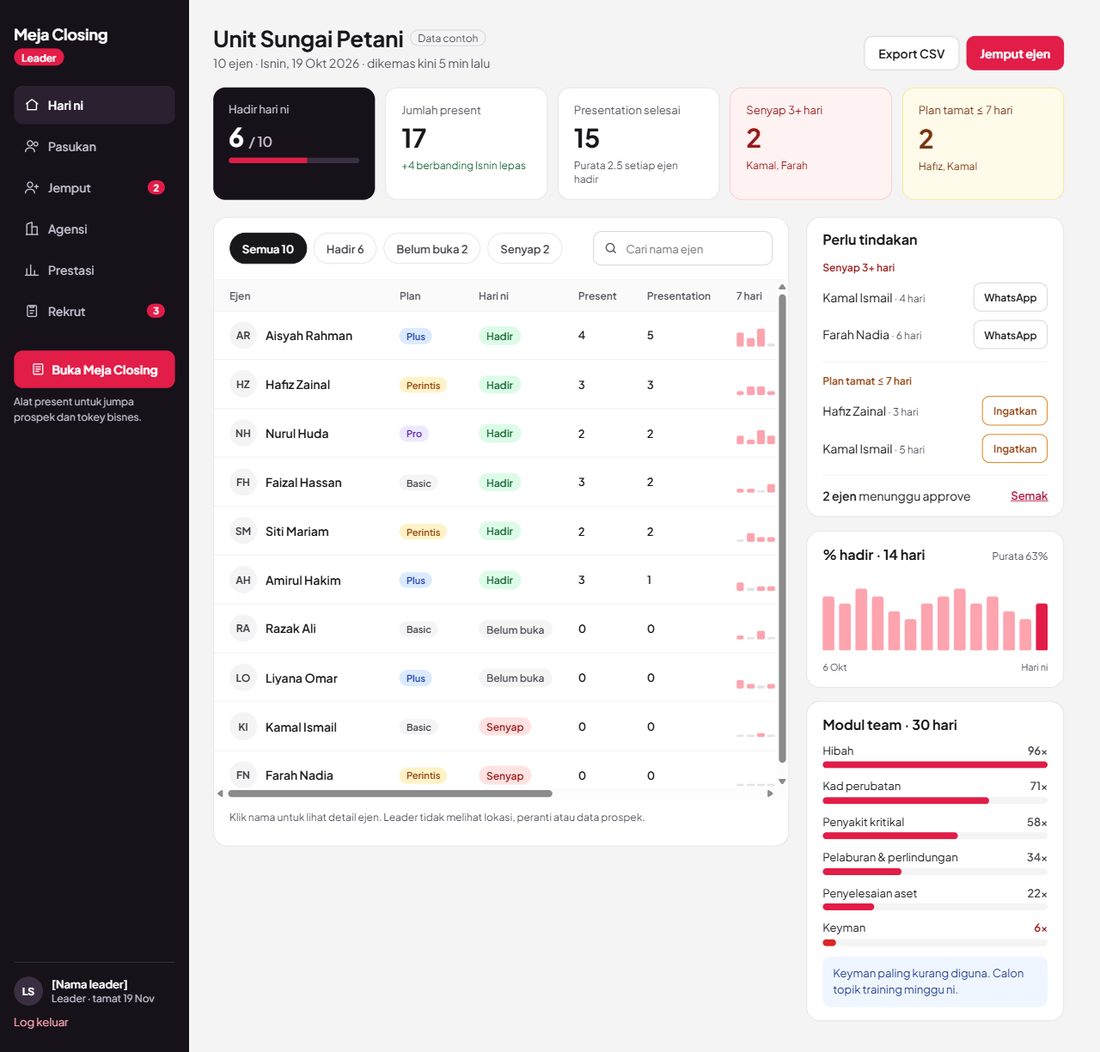The image size is (1100, 1052).
Task: Open the Semak link for pending approvals
Action: coord(1029,496)
